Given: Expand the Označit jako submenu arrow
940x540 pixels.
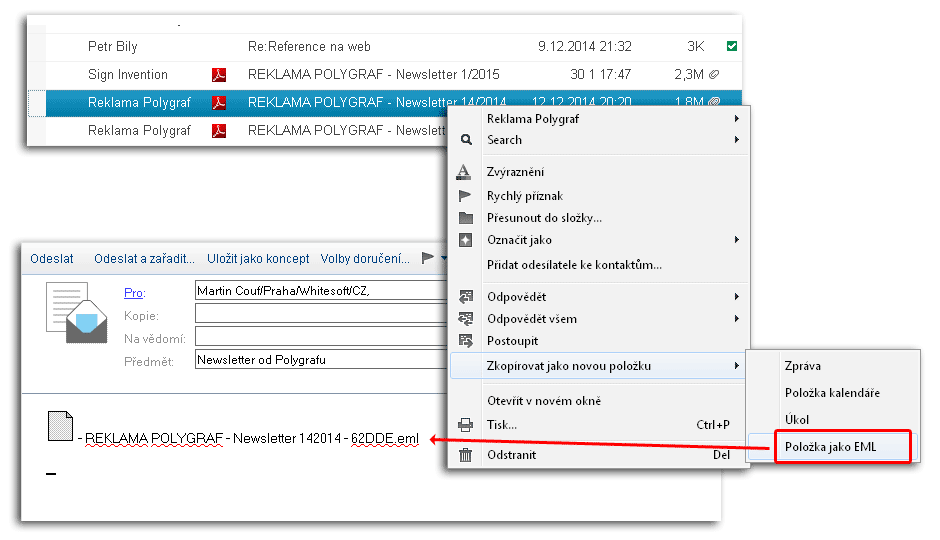Looking at the screenshot, I should [x=737, y=240].
